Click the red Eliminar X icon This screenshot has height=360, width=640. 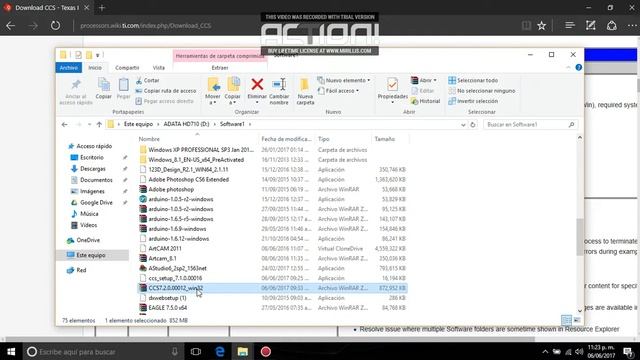[257, 84]
